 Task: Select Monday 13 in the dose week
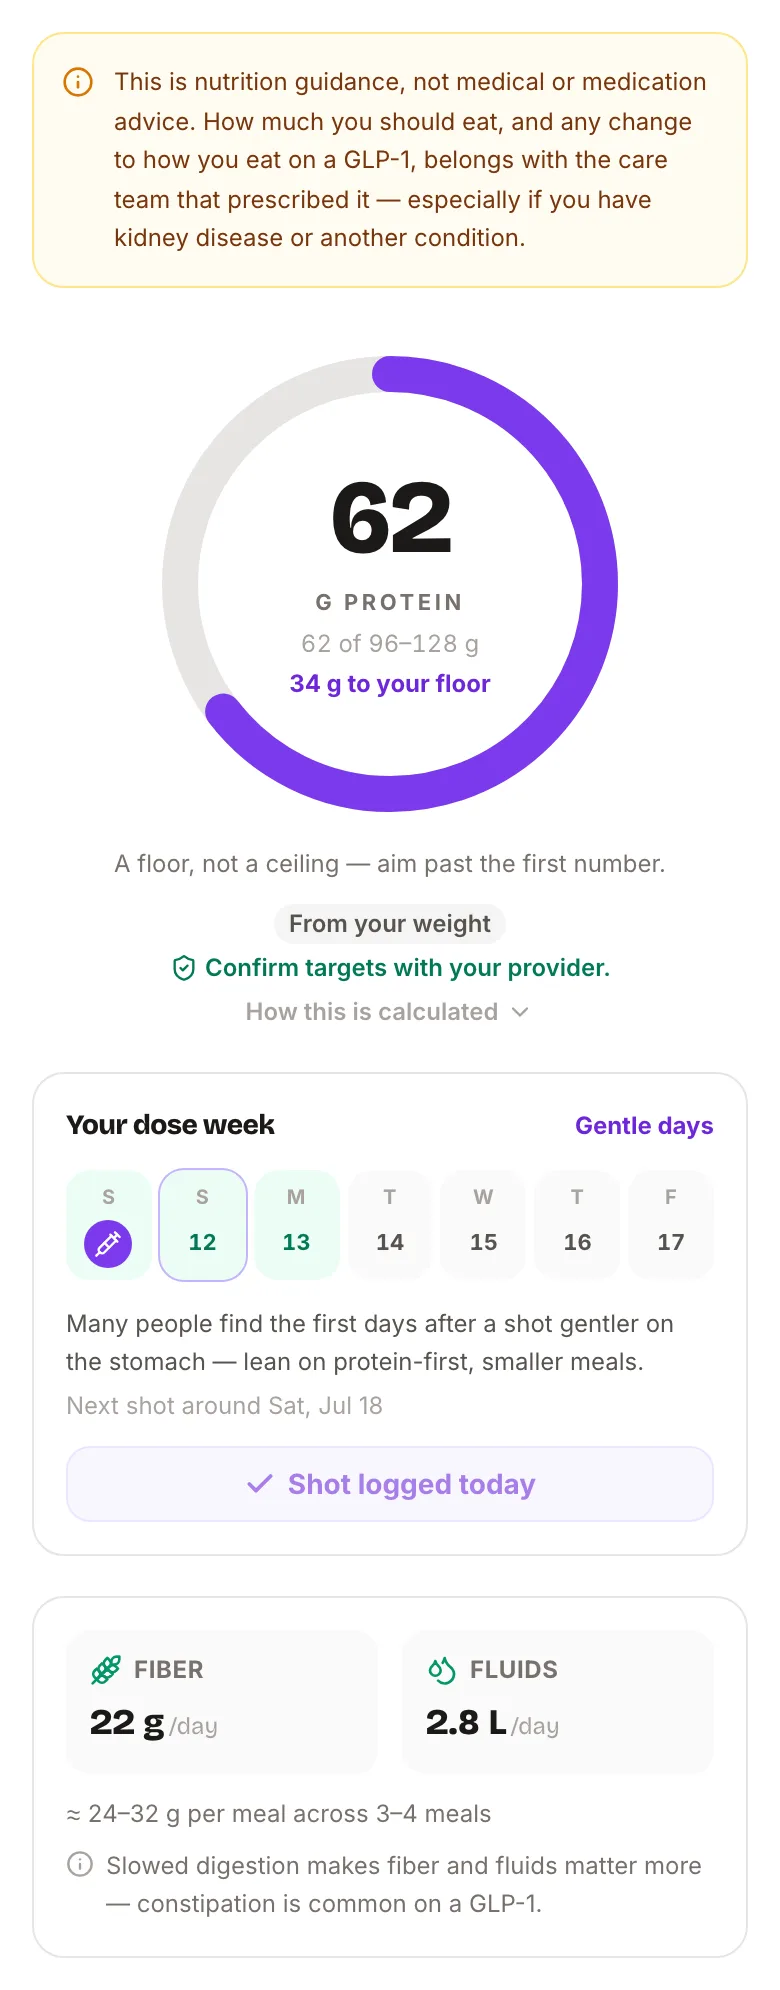[x=297, y=1224]
